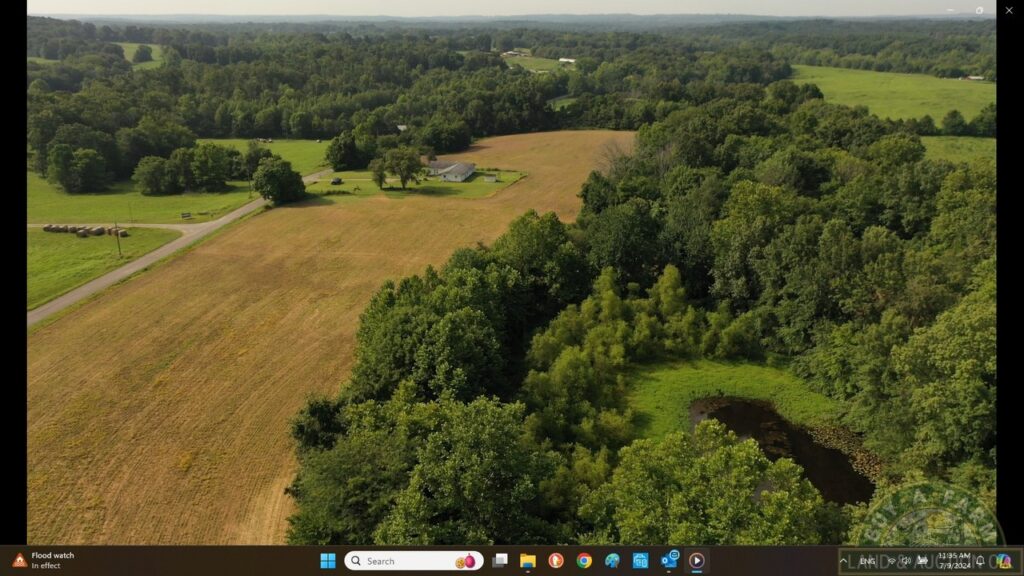This screenshot has width=1024, height=576.
Task: Show notifications via the bell icon
Action: point(981,561)
